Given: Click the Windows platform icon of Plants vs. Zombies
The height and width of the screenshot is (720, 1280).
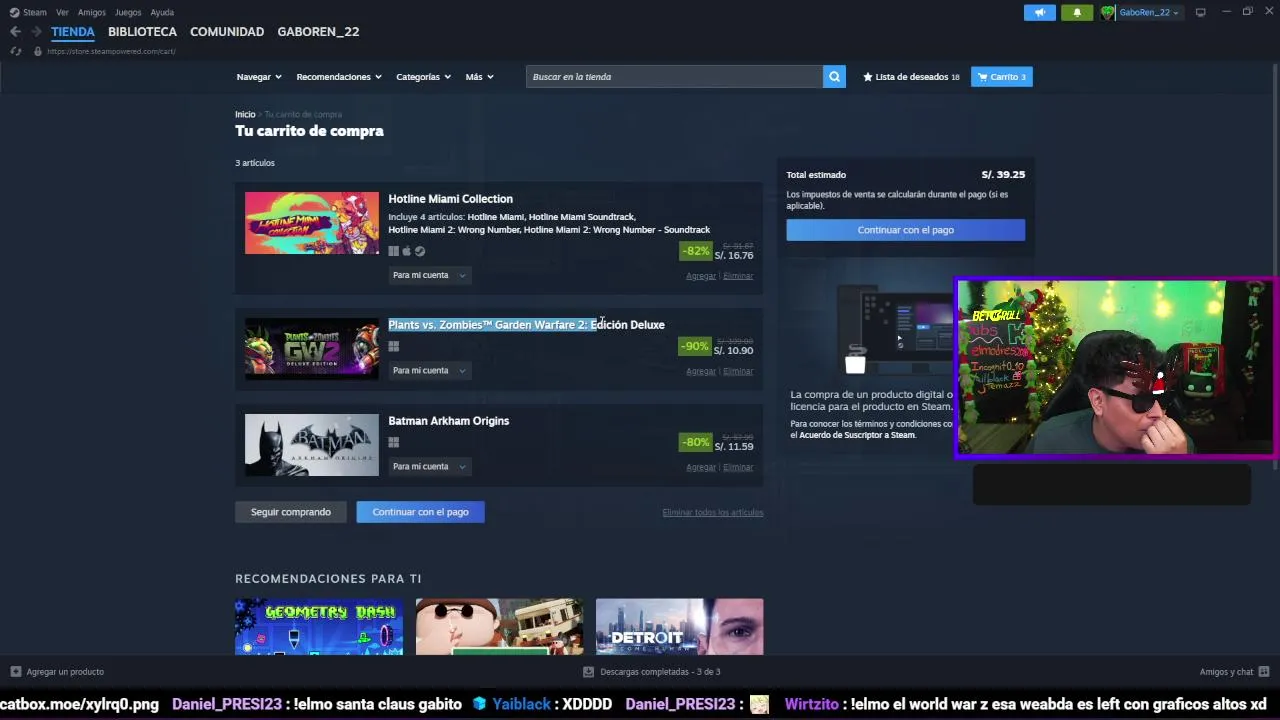Looking at the screenshot, I should (x=394, y=347).
